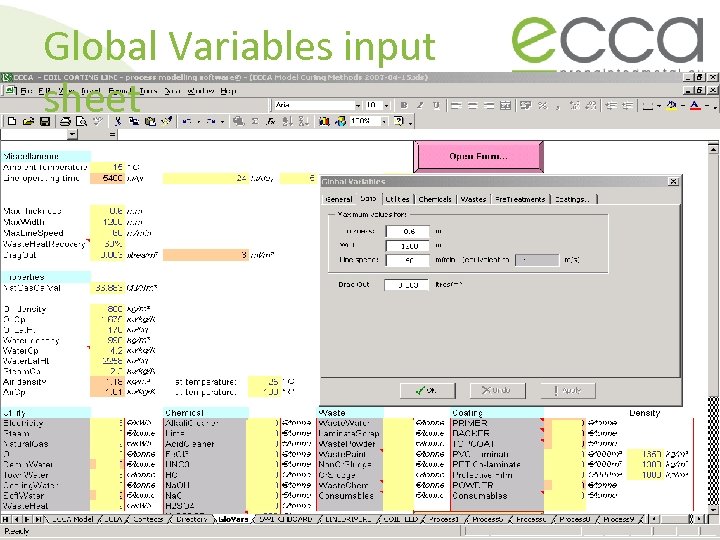The image size is (720, 540).
Task: Apply yellow Fill Color bucket
Action: coord(672,106)
